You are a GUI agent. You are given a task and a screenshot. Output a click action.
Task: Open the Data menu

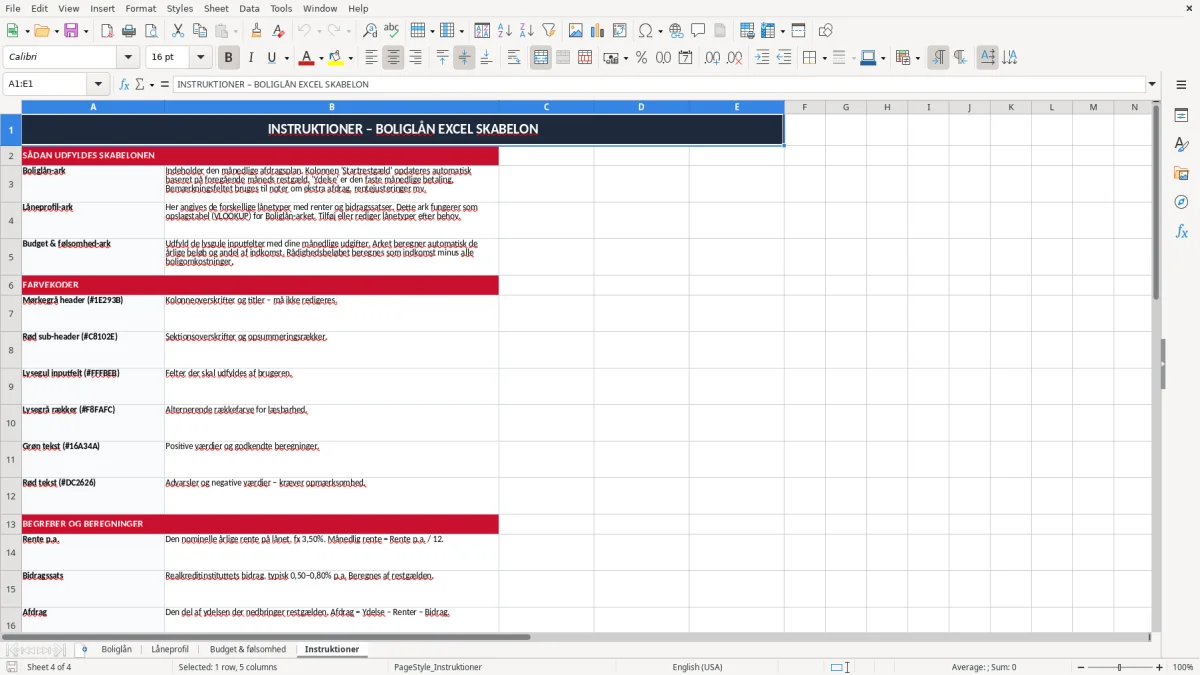(249, 8)
